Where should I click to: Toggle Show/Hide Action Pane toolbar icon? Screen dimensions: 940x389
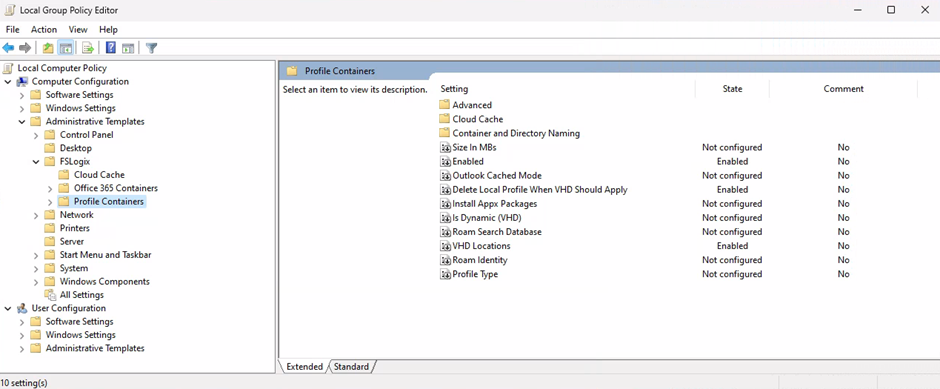click(x=128, y=48)
